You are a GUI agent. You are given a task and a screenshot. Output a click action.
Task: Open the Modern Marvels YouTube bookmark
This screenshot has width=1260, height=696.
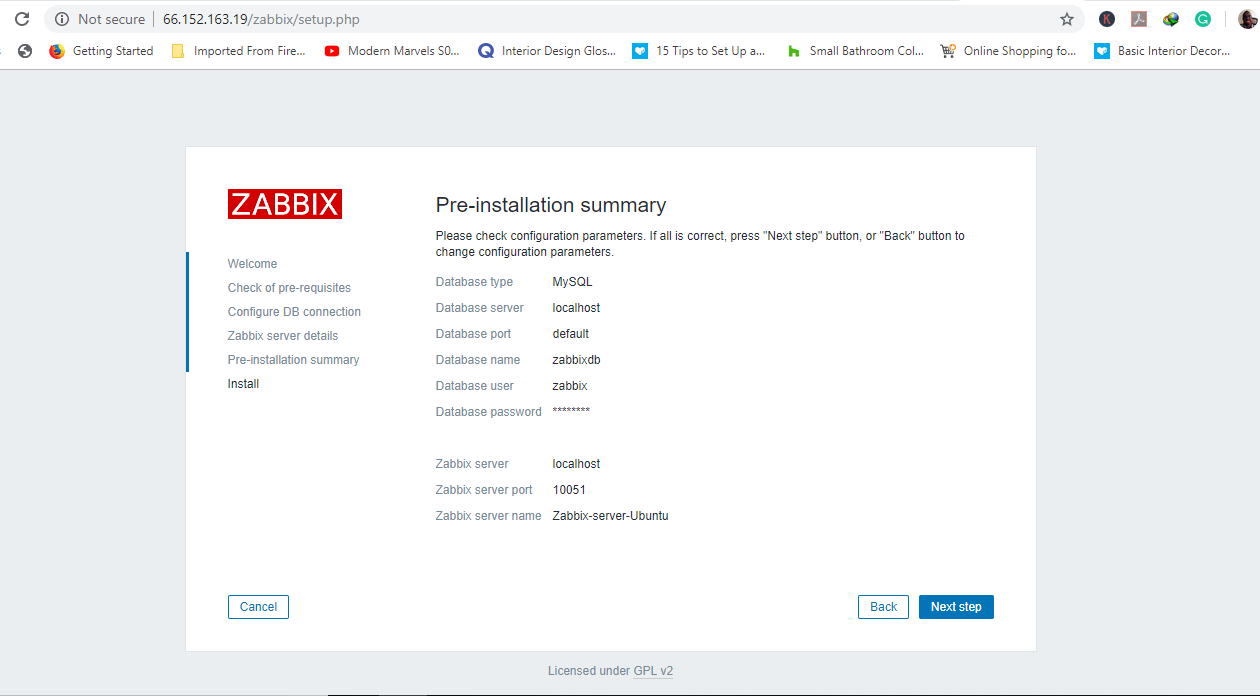[x=392, y=51]
